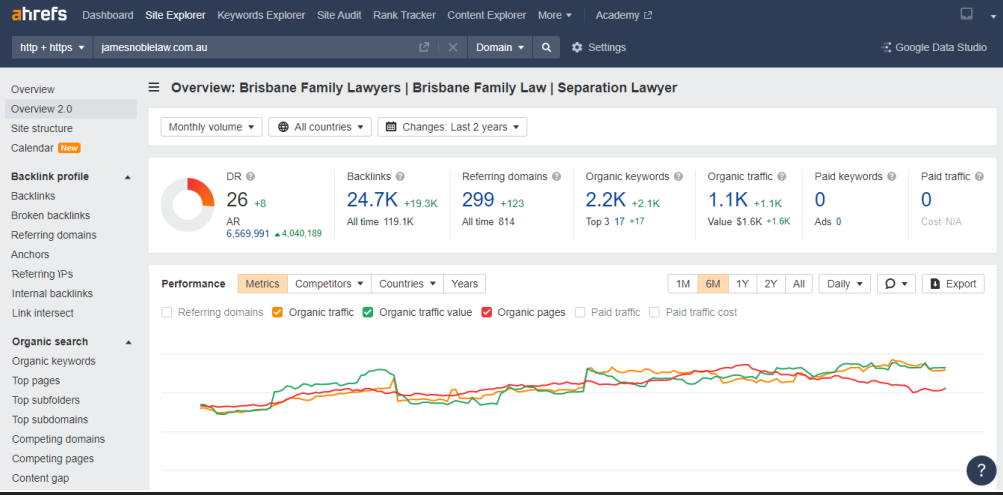This screenshot has height=495, width=1003.
Task: Open Site Audit
Action: pyautogui.click(x=339, y=15)
